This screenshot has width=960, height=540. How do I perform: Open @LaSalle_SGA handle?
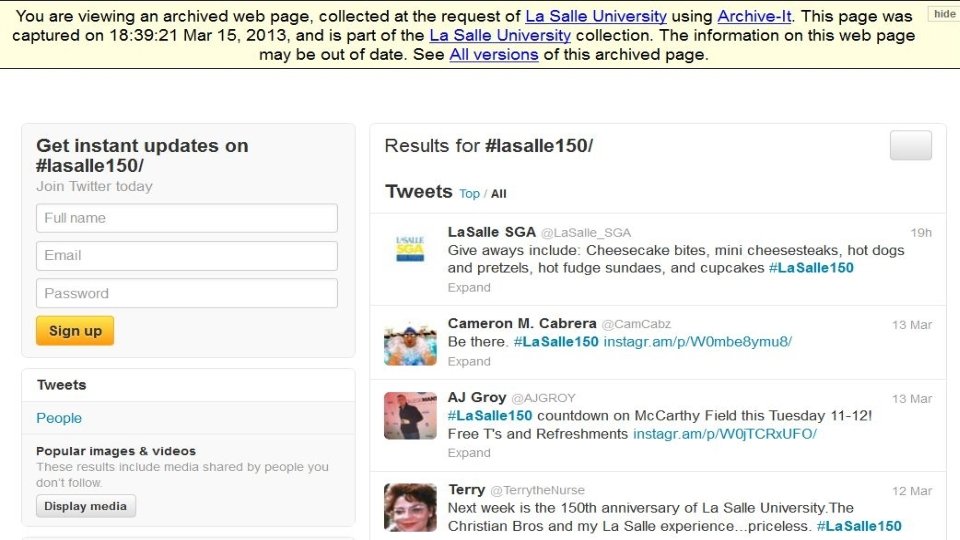point(586,233)
